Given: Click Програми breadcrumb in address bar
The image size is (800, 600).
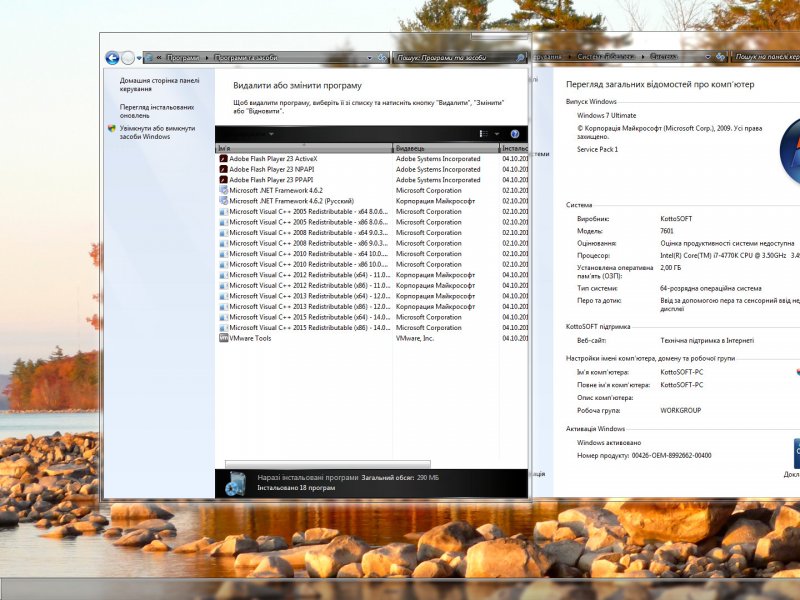Looking at the screenshot, I should (x=183, y=58).
